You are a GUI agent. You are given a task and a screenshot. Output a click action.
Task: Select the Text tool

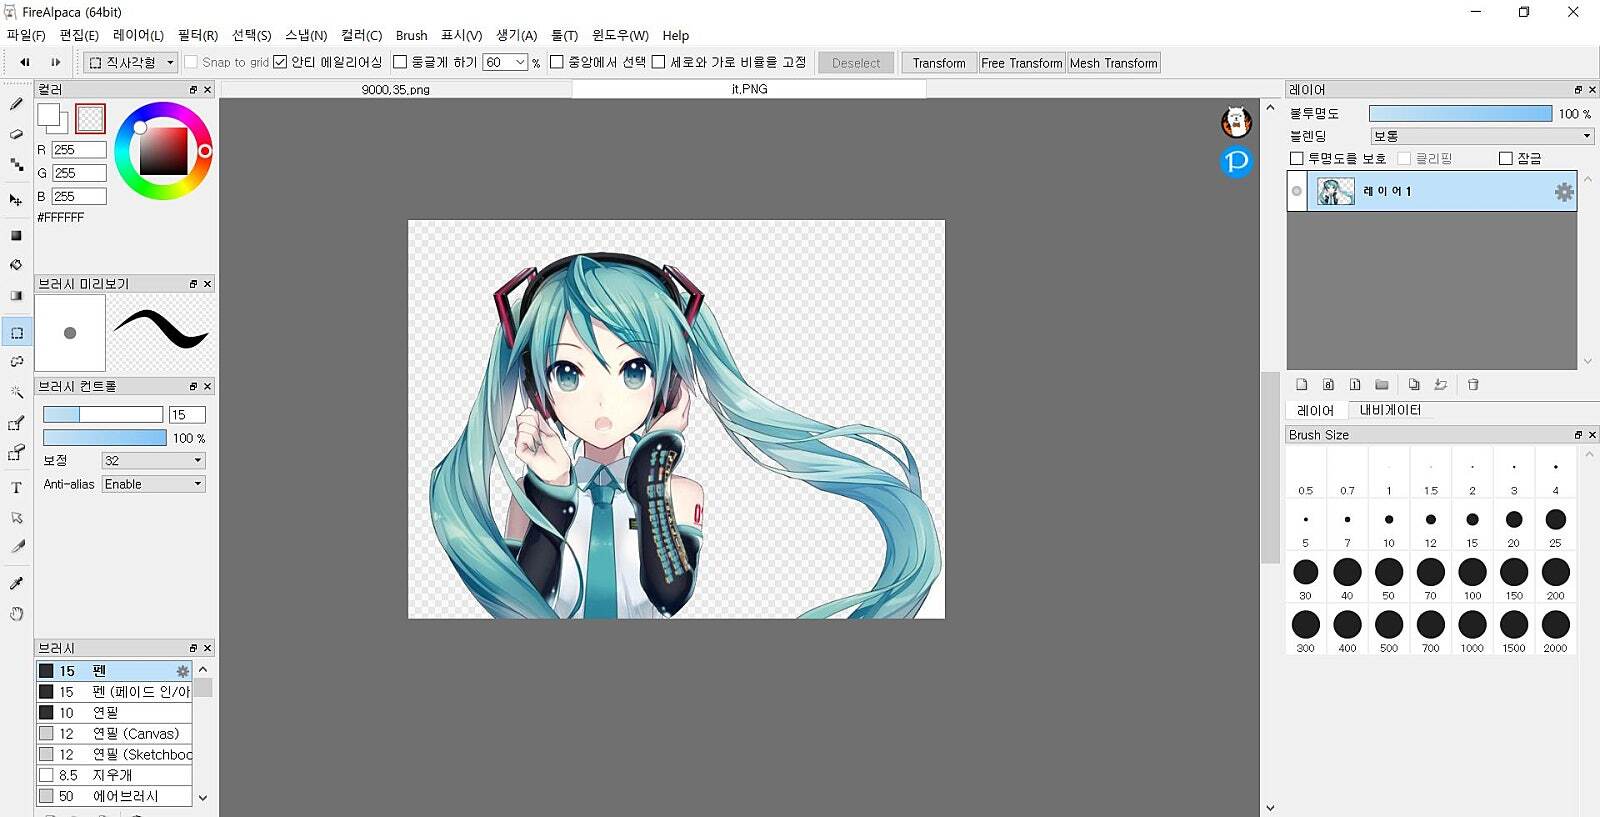[x=16, y=488]
